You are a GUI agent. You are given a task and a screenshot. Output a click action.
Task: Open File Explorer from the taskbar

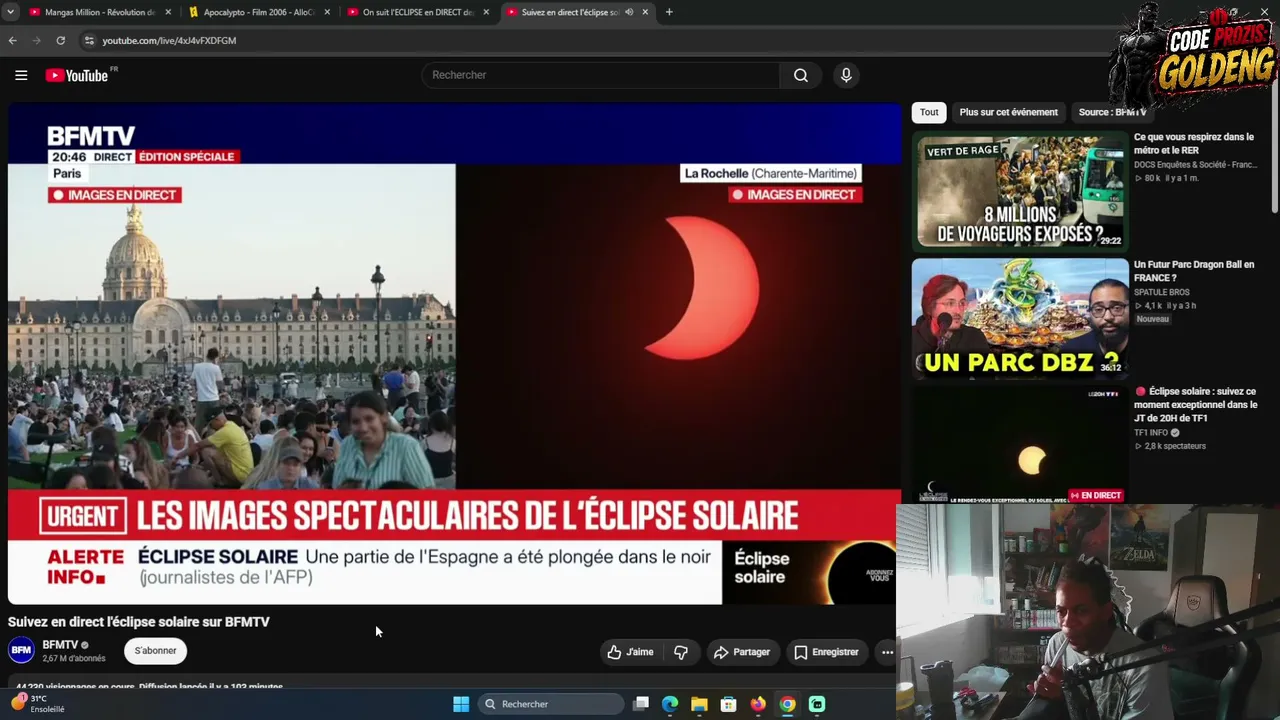699,704
